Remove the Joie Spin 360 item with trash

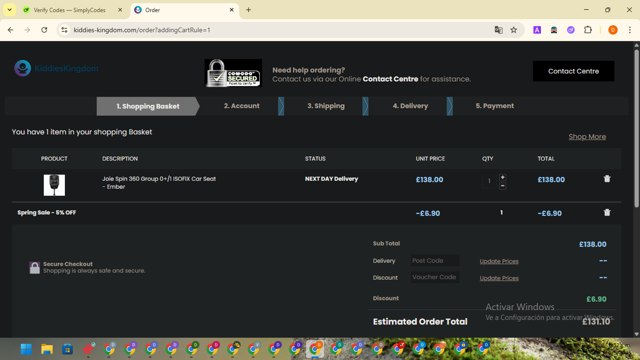[x=607, y=179]
